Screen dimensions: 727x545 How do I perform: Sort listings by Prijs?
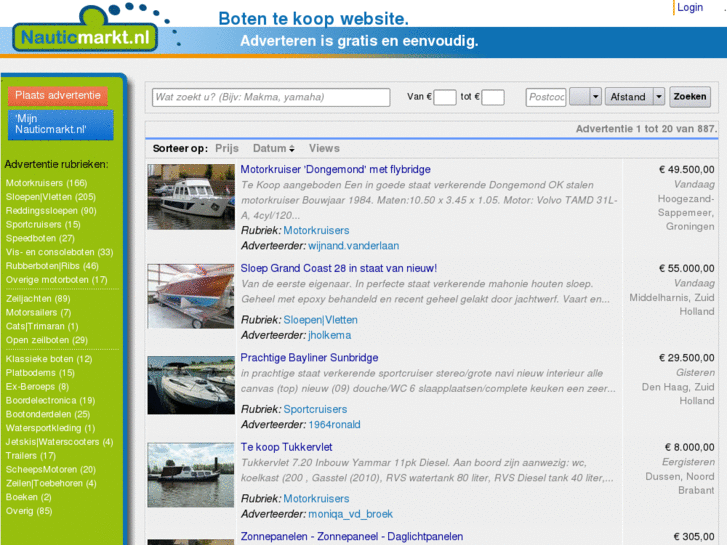point(227,148)
